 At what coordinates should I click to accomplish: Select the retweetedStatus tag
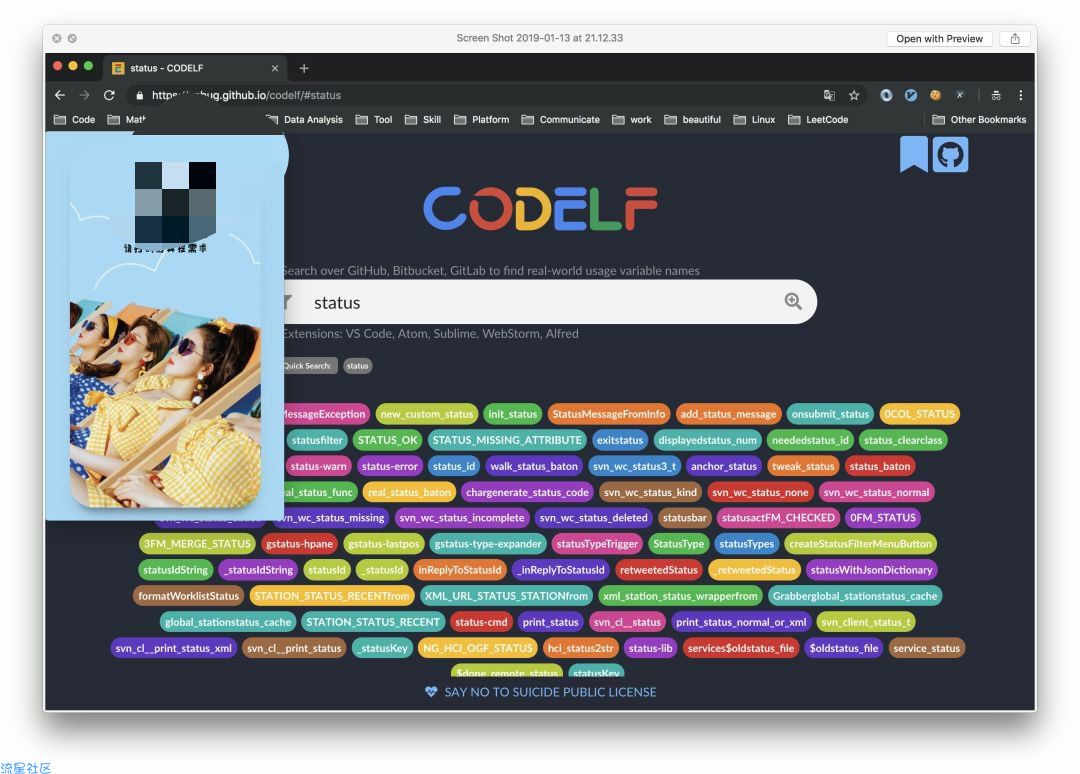(x=658, y=570)
